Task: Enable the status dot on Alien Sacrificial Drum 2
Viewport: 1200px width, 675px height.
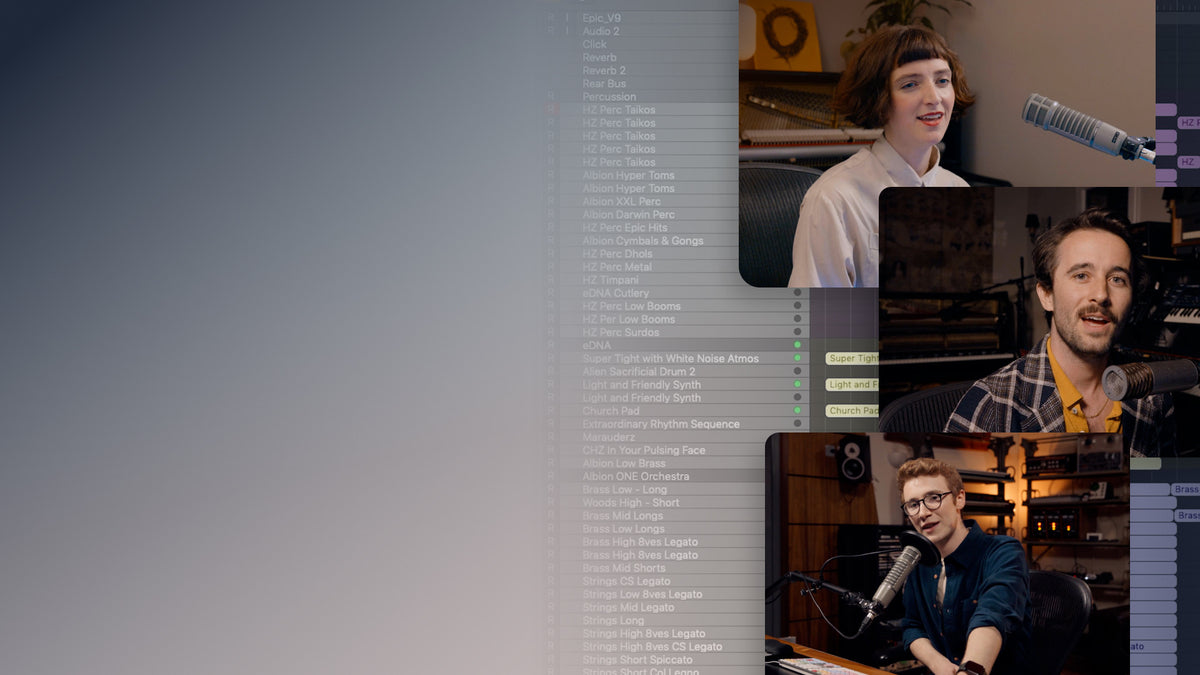Action: tap(798, 371)
